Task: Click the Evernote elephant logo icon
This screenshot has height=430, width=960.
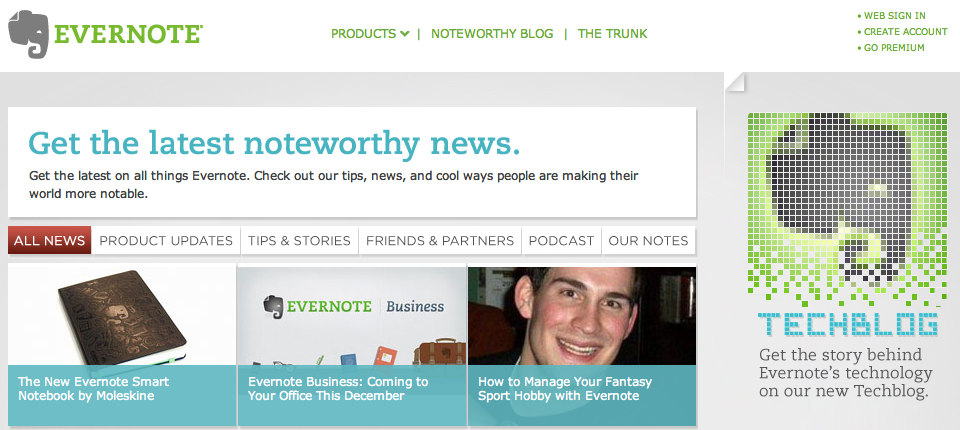Action: click(28, 34)
